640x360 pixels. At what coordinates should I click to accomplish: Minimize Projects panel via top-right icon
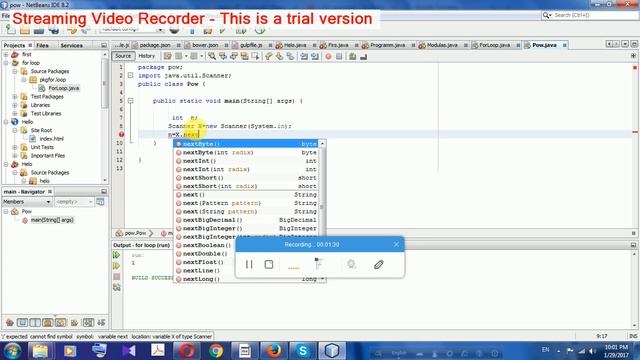click(x=104, y=45)
